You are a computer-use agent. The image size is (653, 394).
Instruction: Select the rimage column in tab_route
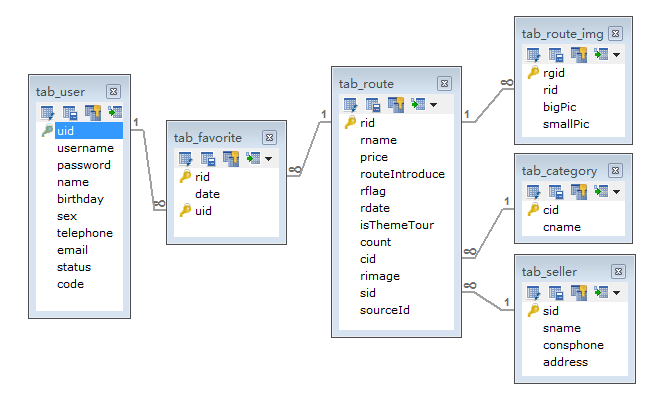[380, 276]
